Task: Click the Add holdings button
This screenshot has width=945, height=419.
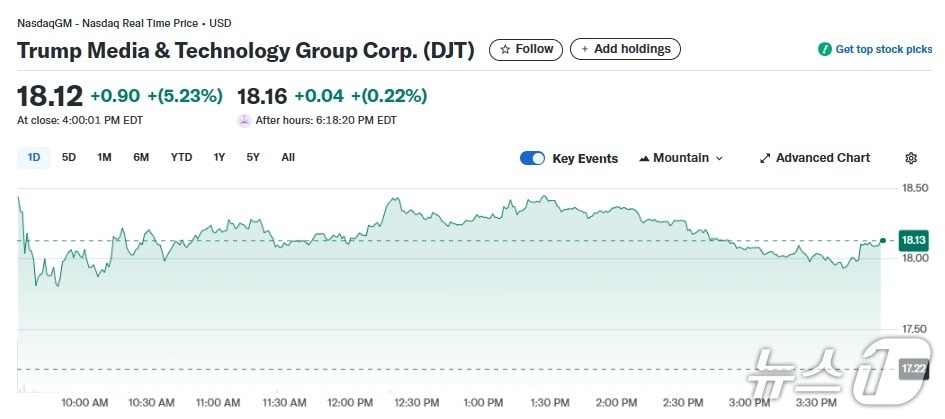Action: [x=625, y=49]
